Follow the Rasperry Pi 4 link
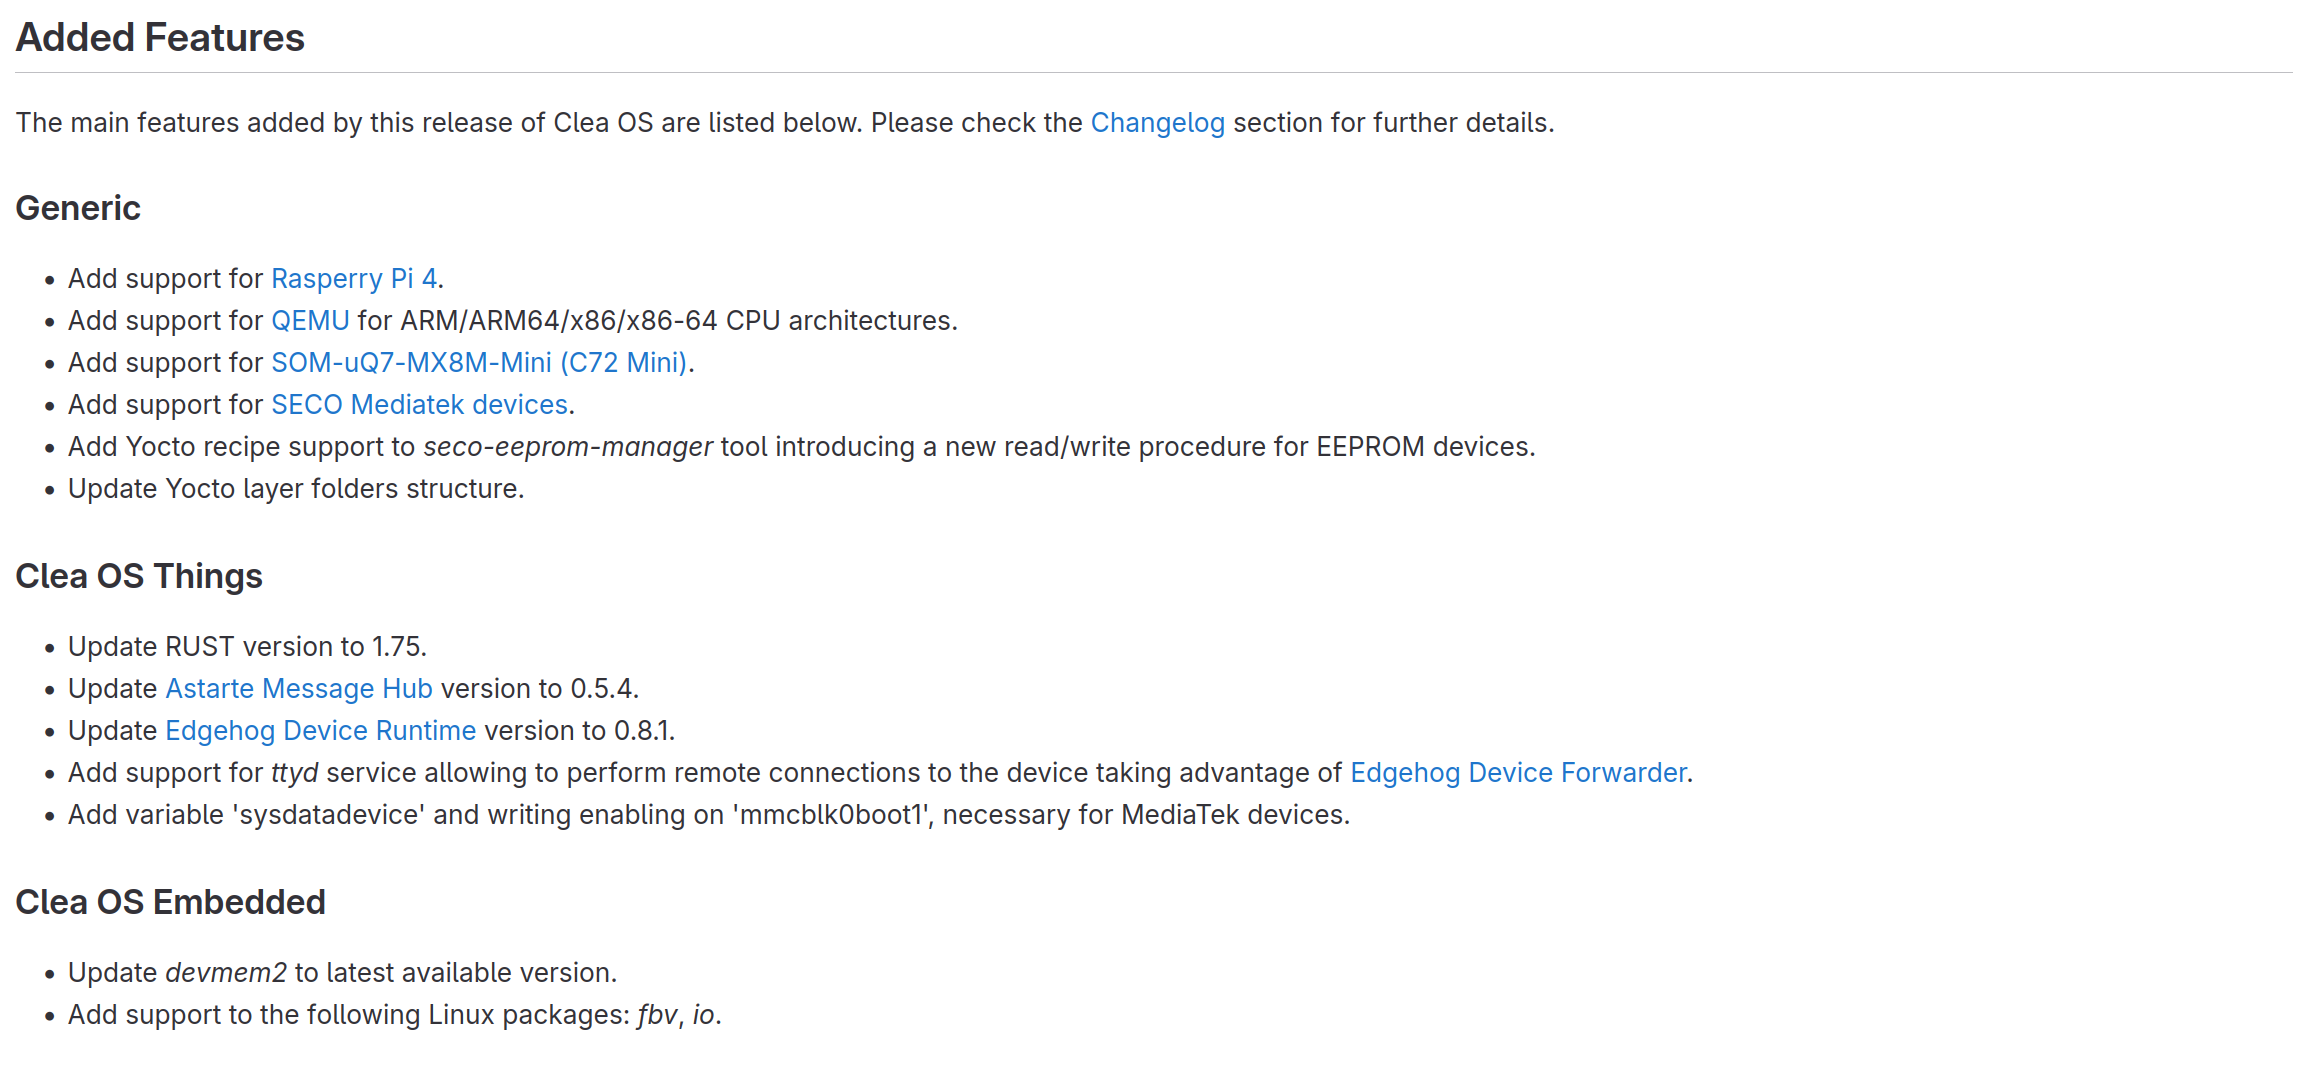This screenshot has width=2306, height=1078. click(354, 279)
